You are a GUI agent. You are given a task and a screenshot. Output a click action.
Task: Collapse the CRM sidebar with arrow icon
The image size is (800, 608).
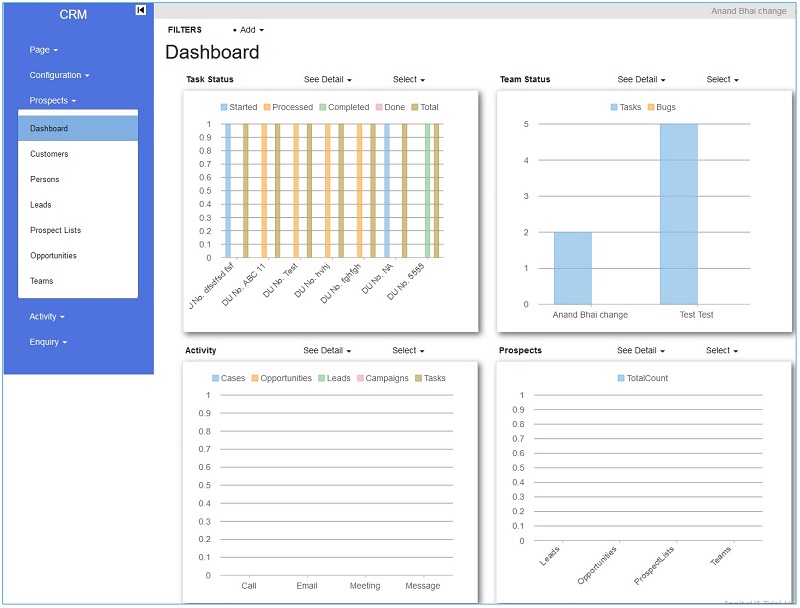pos(141,10)
